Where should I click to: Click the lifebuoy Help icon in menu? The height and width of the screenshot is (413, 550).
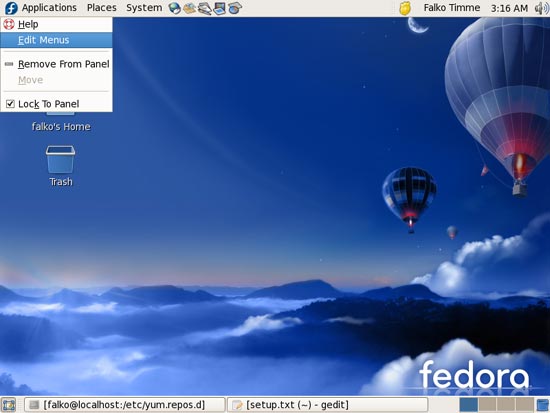pyautogui.click(x=9, y=24)
